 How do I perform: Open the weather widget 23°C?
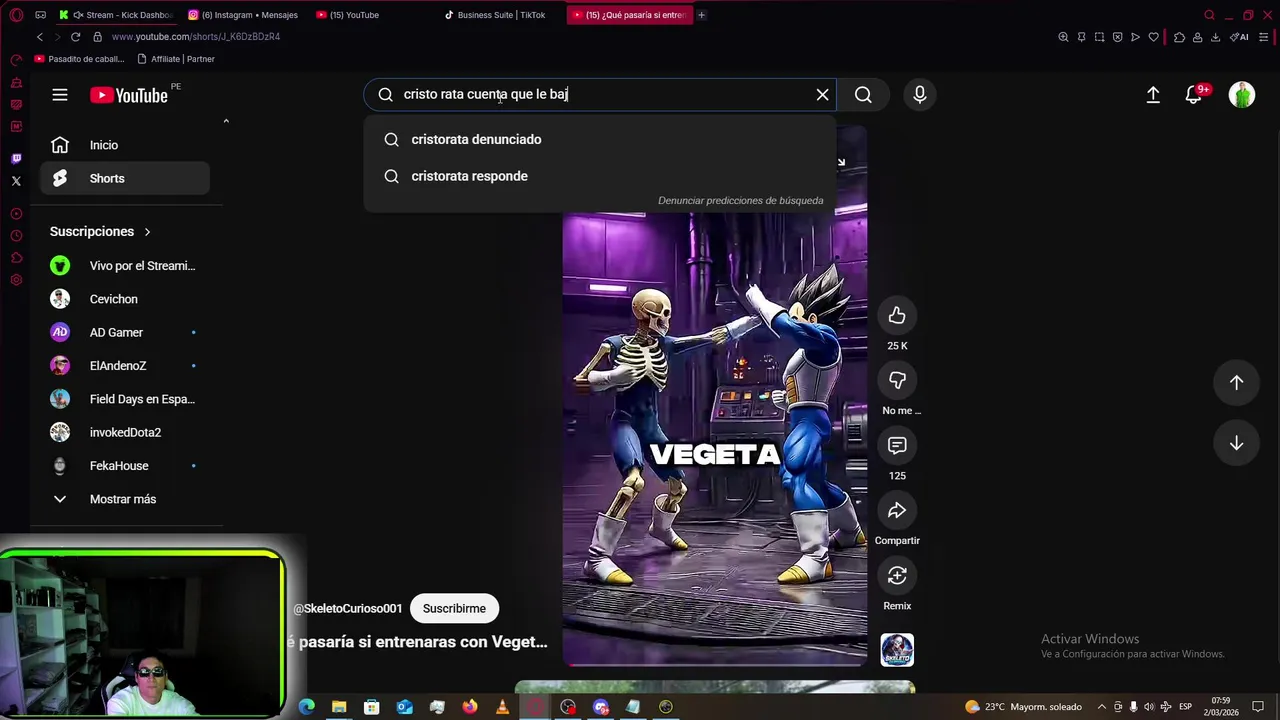coord(1023,707)
